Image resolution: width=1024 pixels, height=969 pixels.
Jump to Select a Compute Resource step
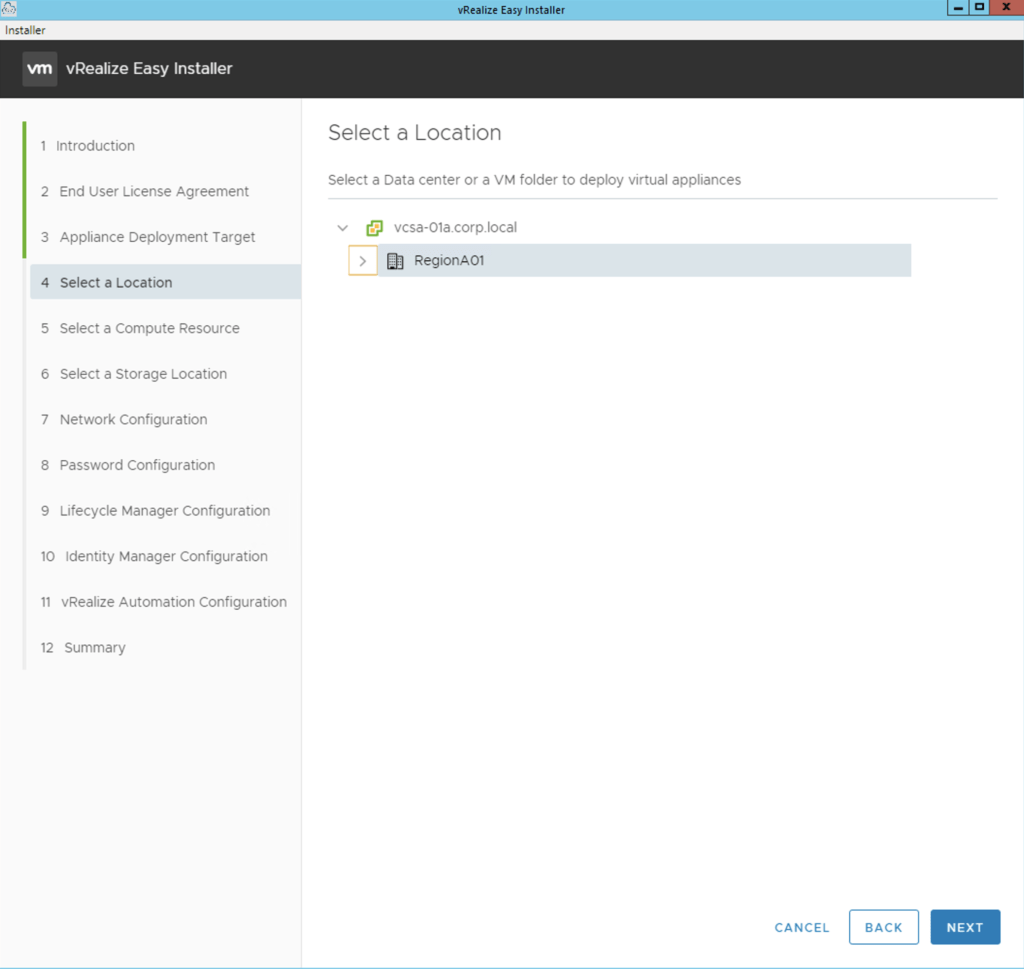(149, 328)
